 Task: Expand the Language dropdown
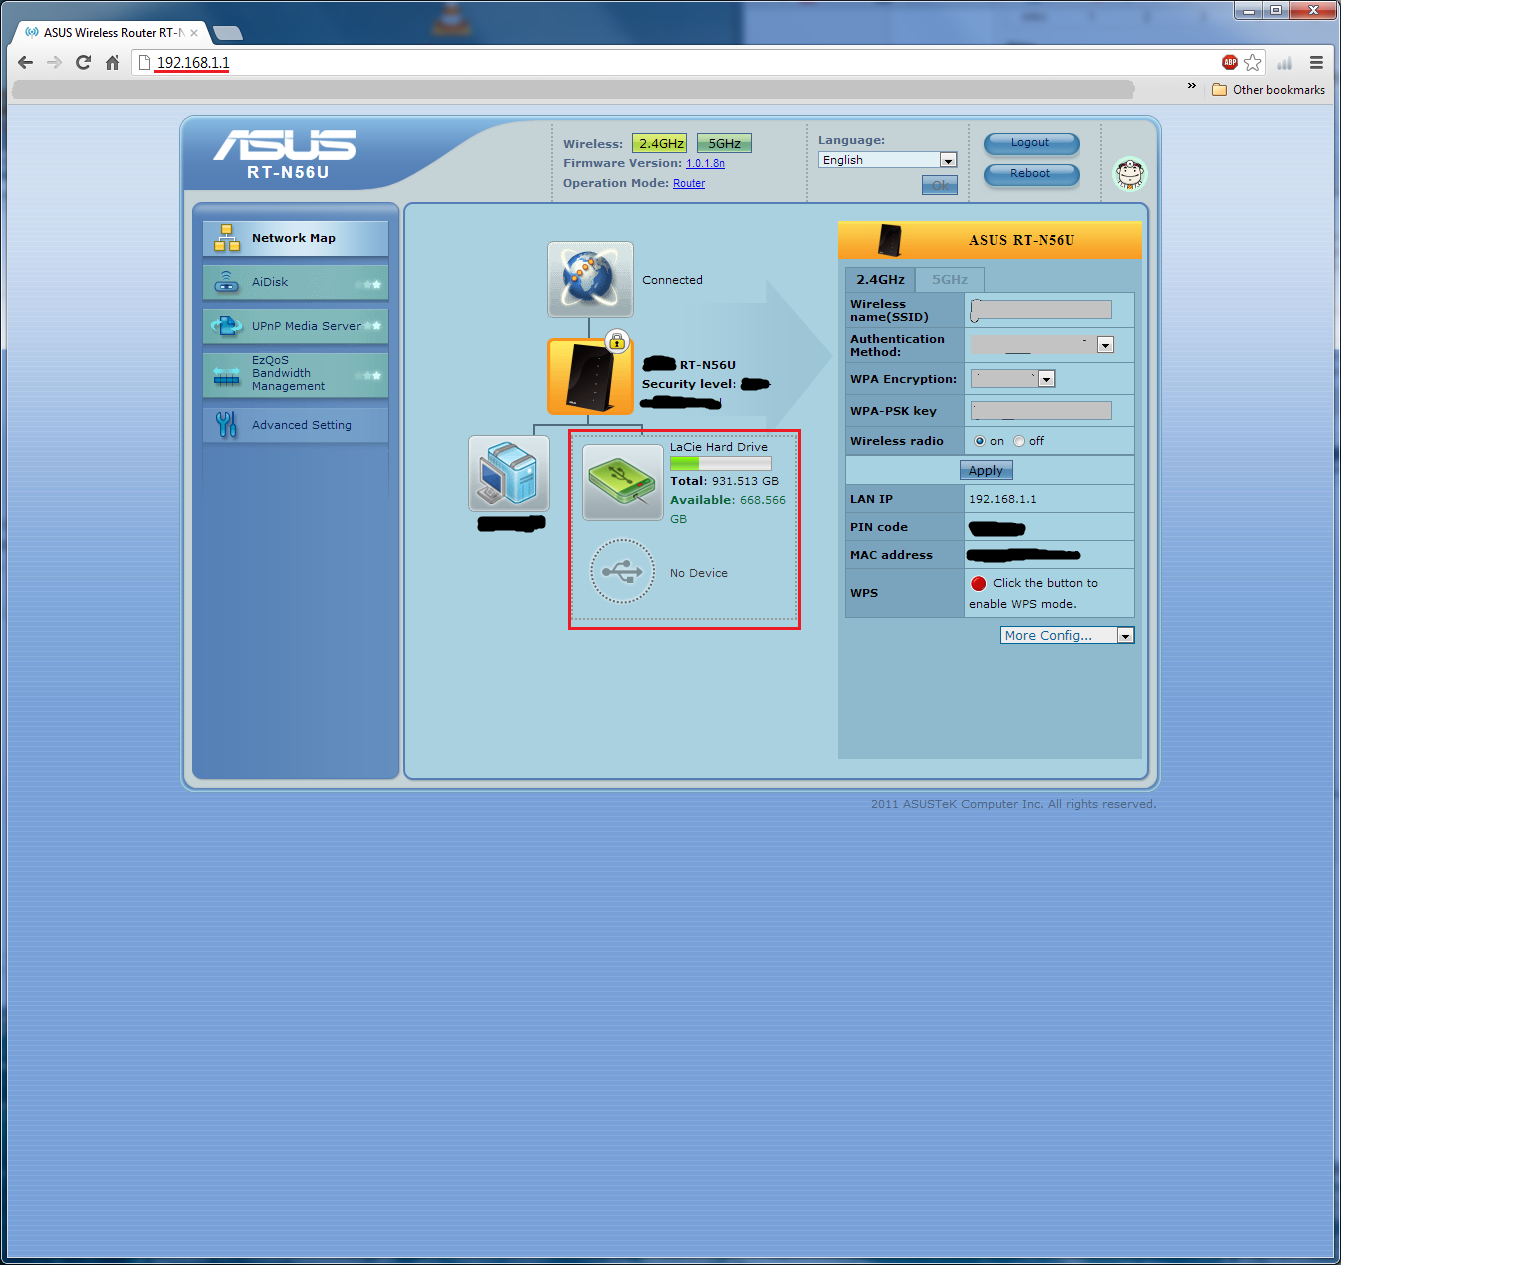[x=948, y=160]
